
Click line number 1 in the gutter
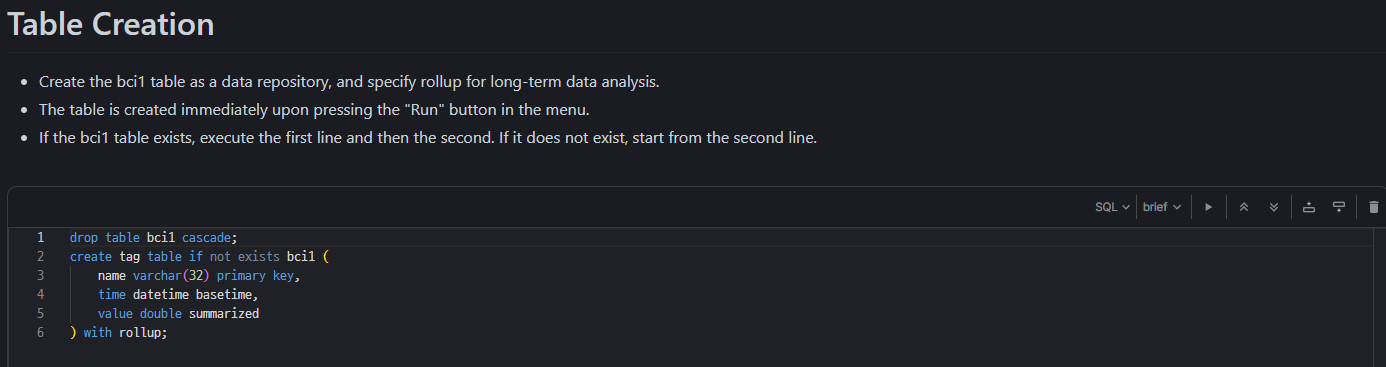40,237
